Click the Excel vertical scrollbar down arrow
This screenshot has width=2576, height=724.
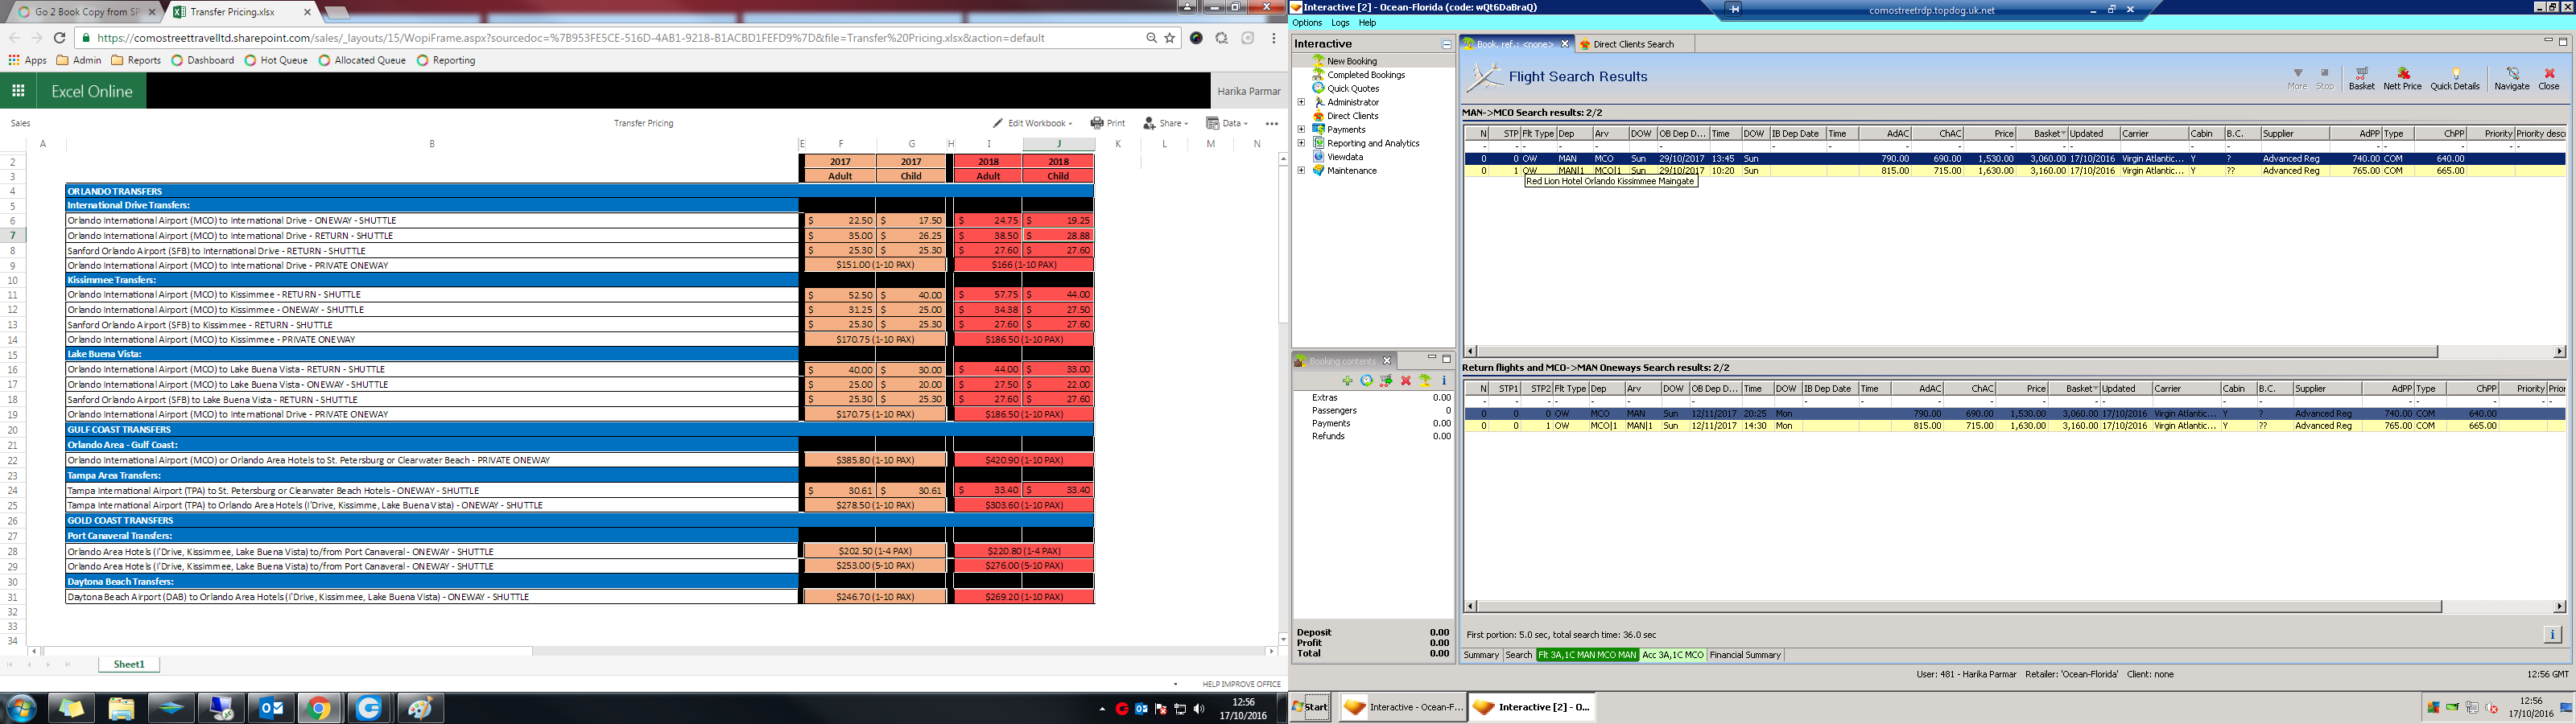coord(1283,639)
